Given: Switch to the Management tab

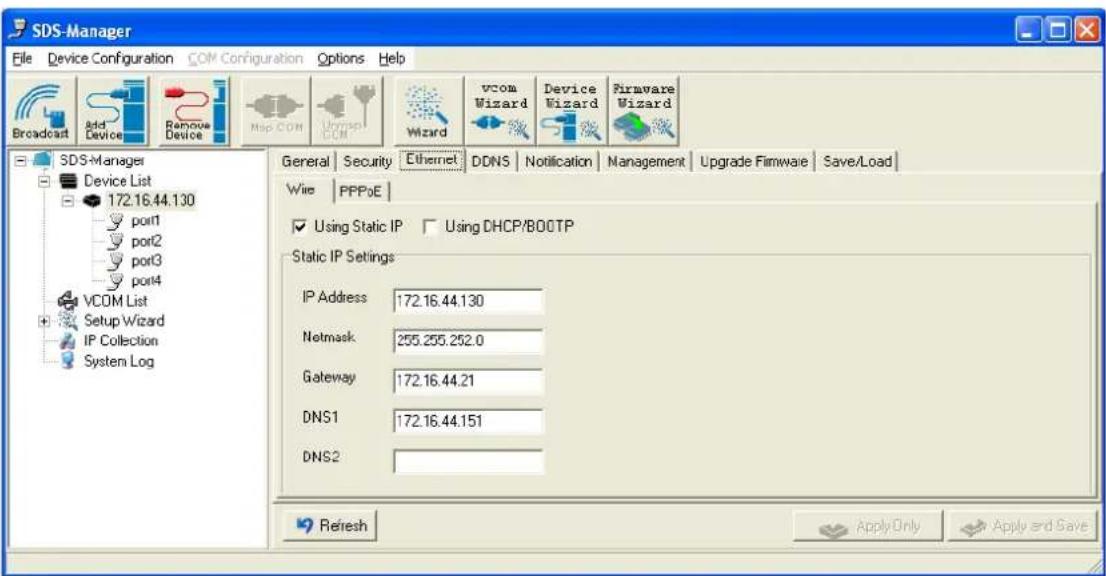Looking at the screenshot, I should (646, 161).
